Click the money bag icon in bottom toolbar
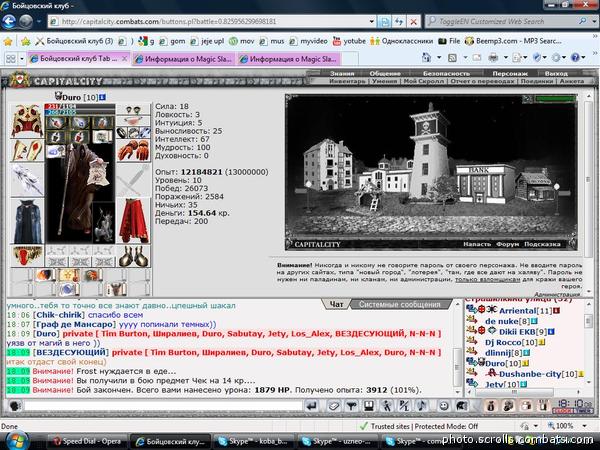The image size is (600, 450). (x=491, y=406)
